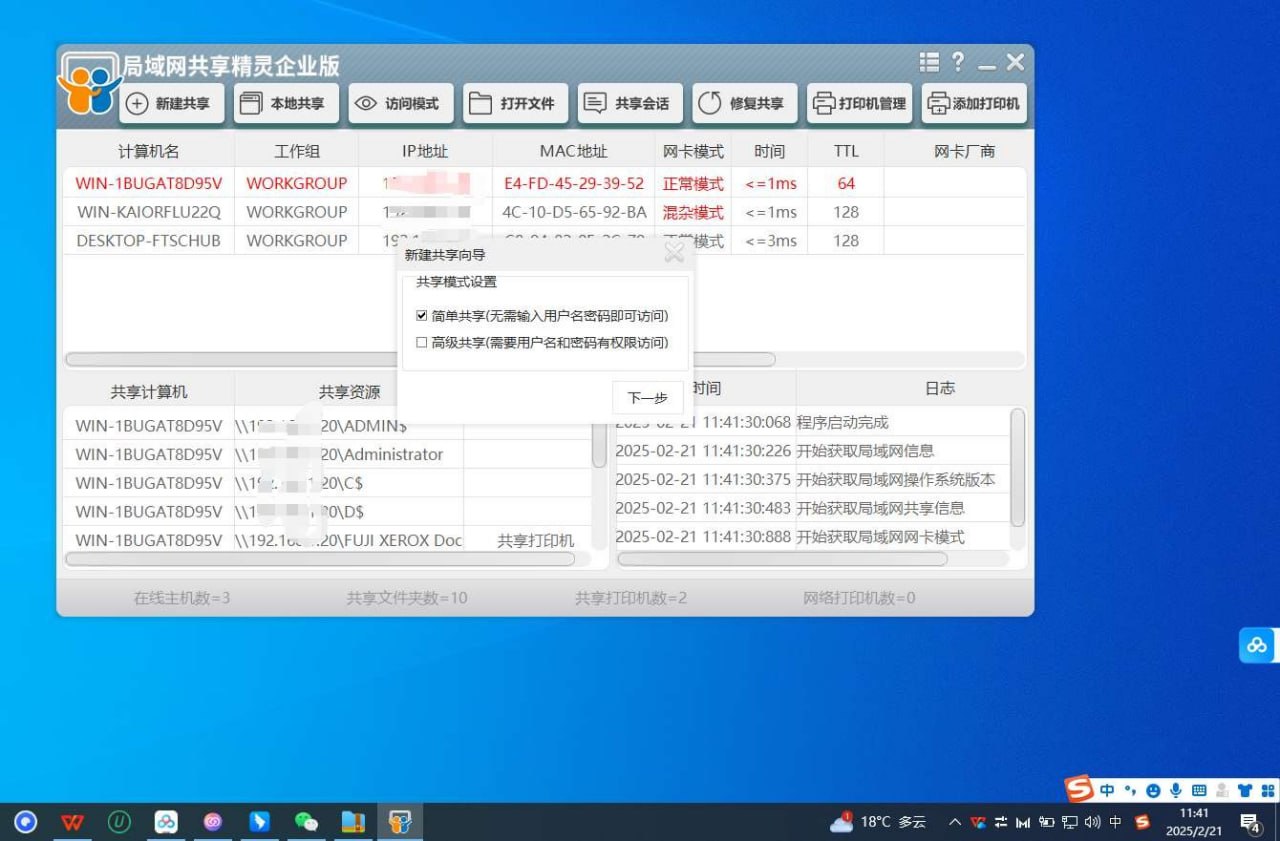Toggle Chinese/English input in system tray

1107,789
